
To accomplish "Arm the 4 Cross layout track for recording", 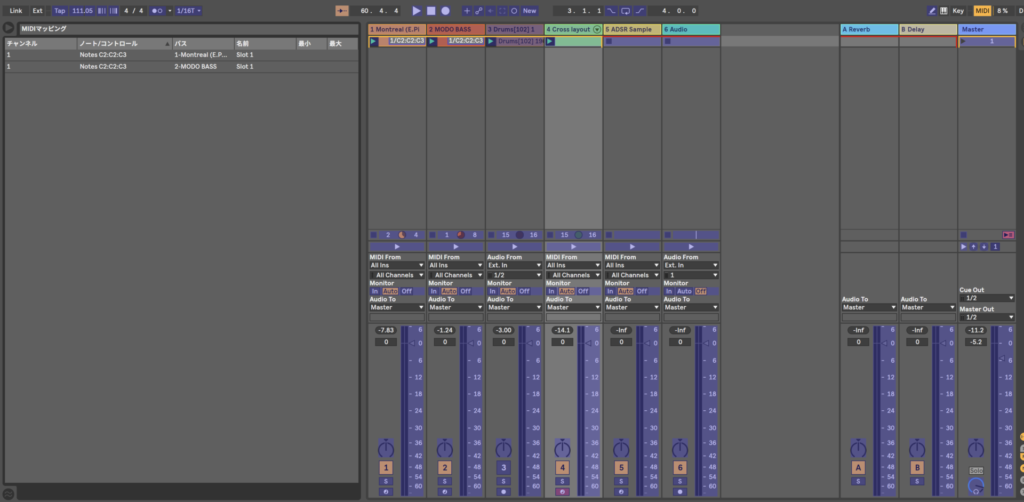I will coord(562,491).
